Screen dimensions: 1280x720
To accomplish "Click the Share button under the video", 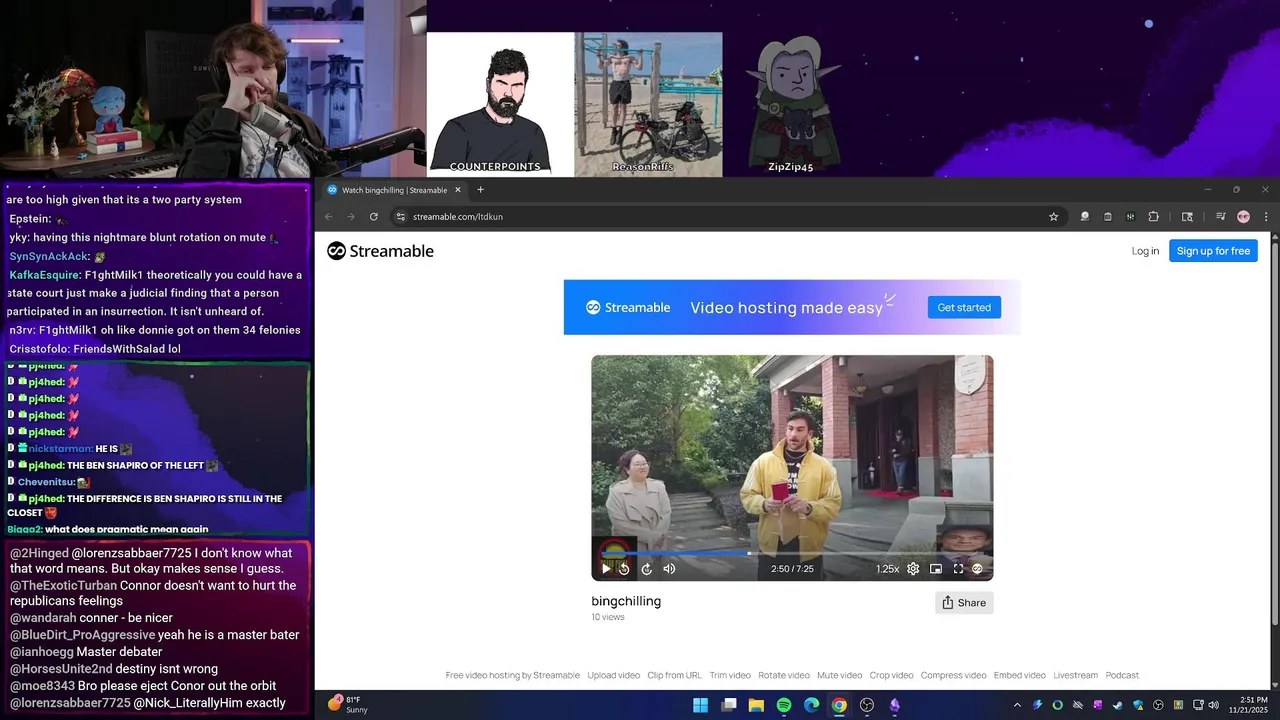I will 964,602.
